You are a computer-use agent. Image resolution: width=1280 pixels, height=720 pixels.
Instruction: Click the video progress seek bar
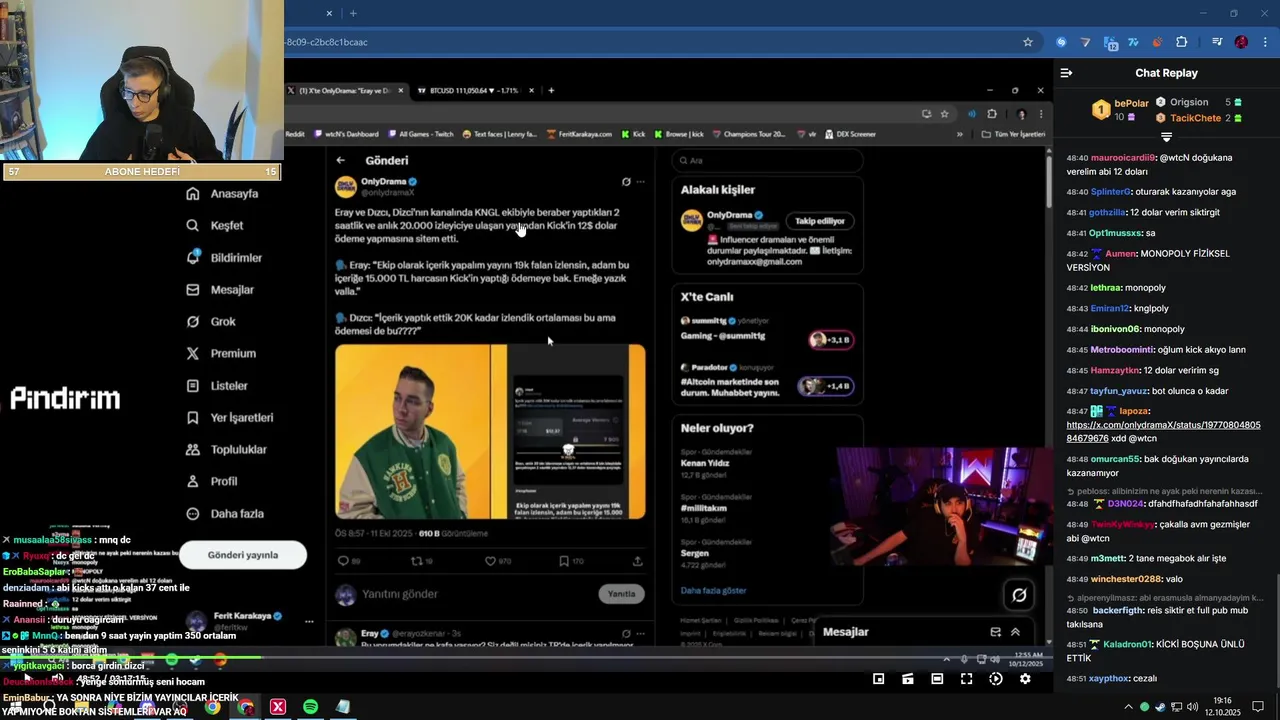(526, 658)
